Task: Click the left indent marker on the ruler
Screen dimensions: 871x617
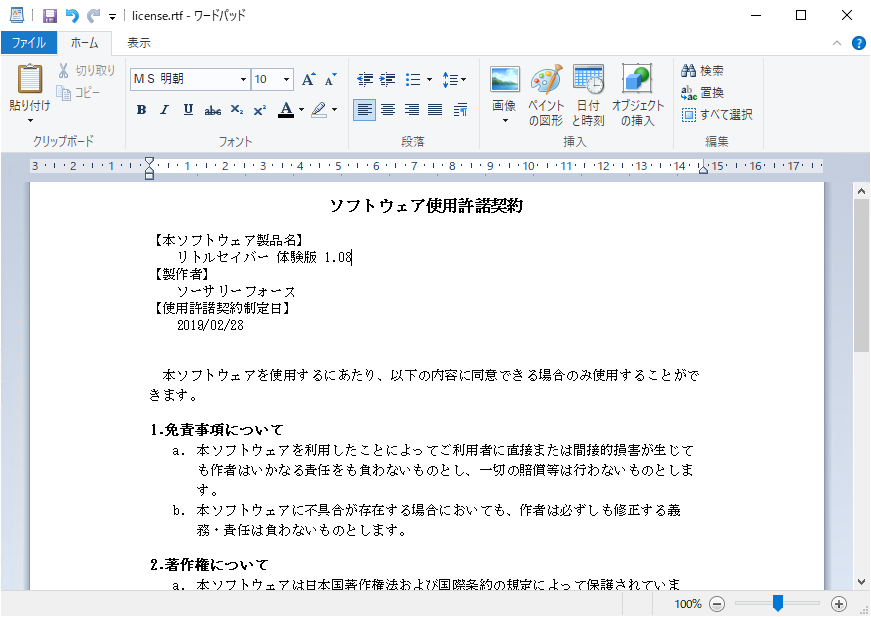Action: pyautogui.click(x=149, y=168)
